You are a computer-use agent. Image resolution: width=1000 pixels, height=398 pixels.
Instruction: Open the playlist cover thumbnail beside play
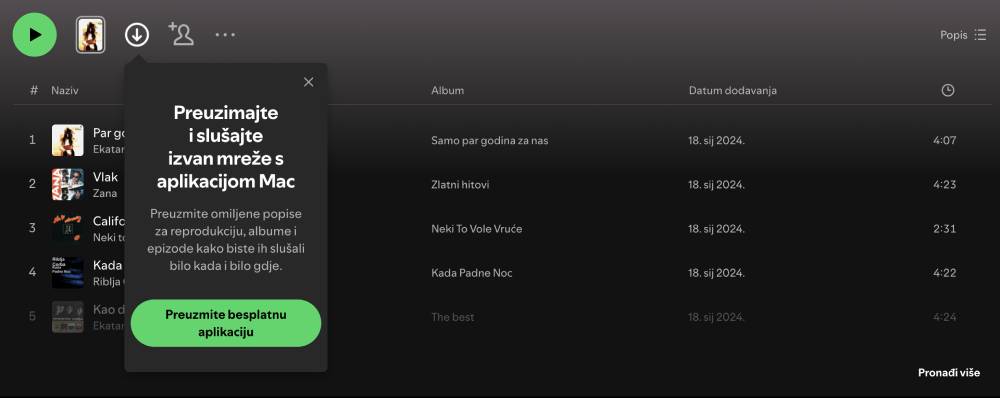(x=91, y=34)
